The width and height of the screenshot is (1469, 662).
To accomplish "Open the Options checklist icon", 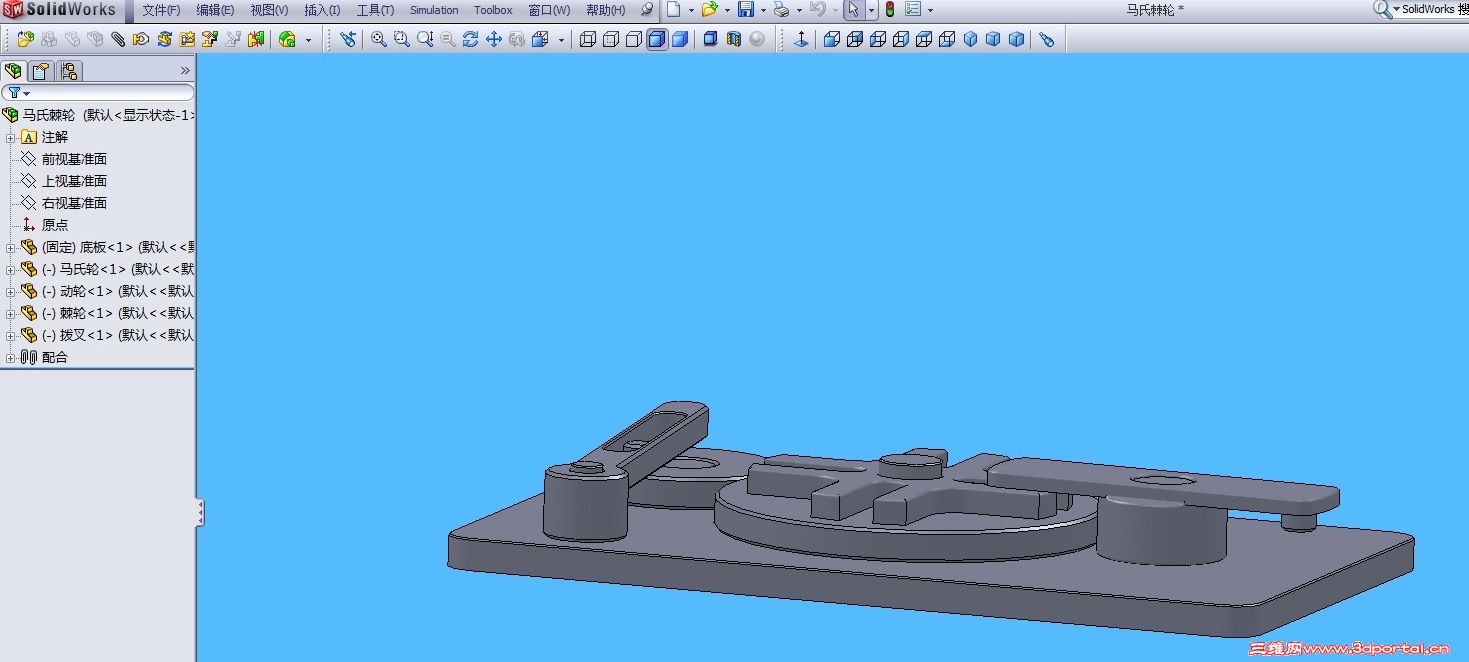I will [913, 10].
